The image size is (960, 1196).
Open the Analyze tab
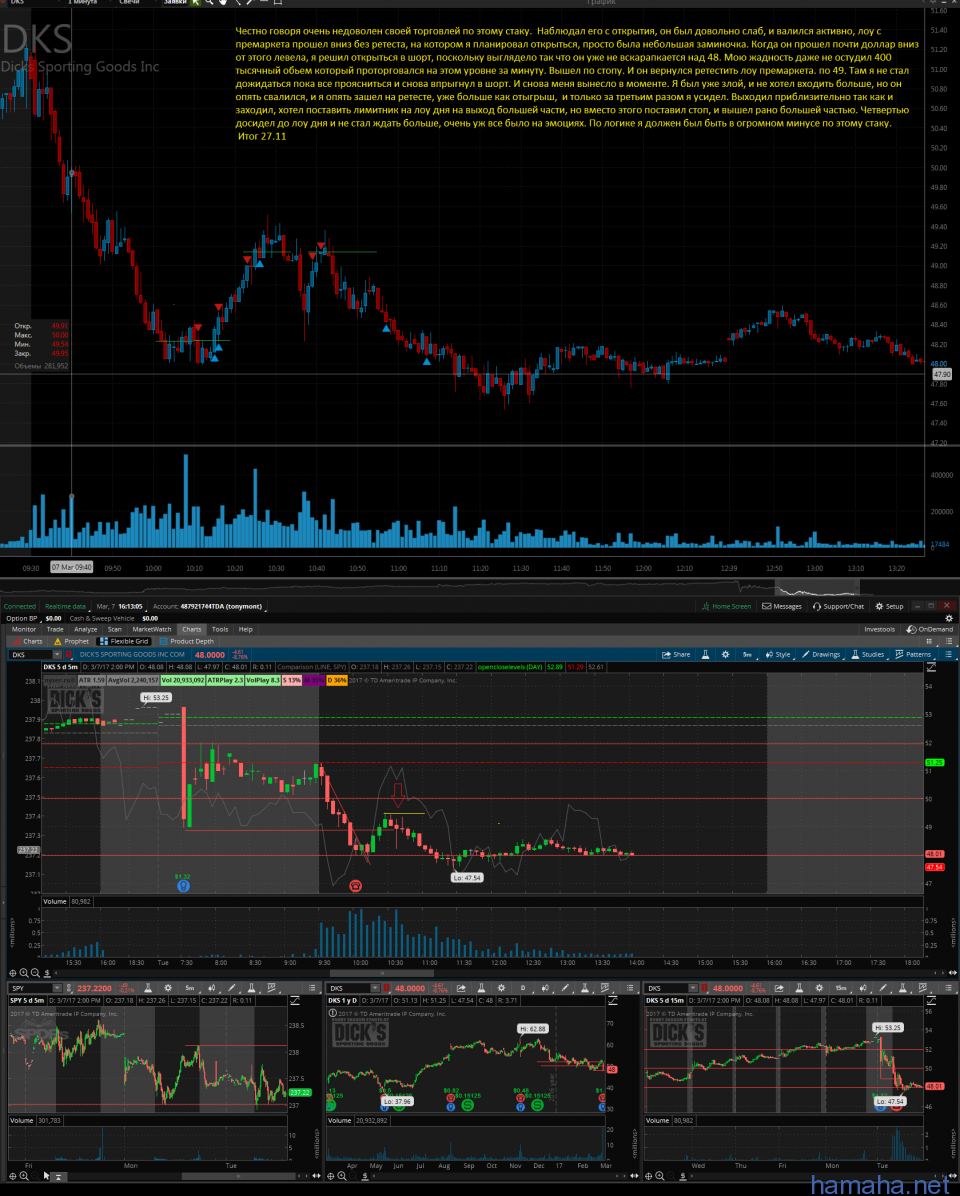(x=85, y=629)
